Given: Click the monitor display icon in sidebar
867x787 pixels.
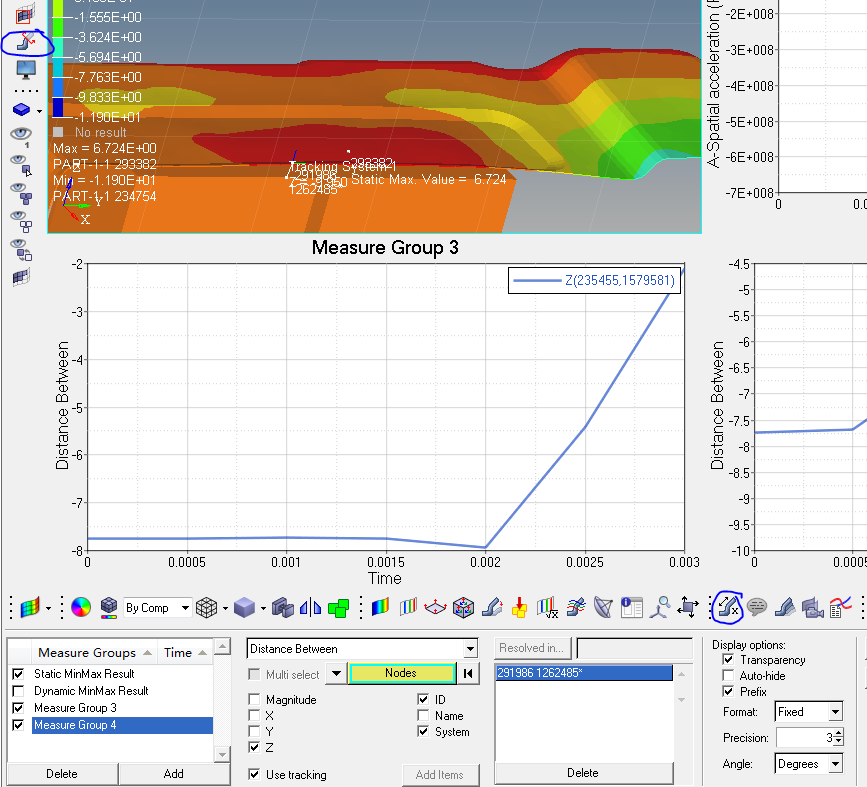Looking at the screenshot, I should [x=25, y=70].
